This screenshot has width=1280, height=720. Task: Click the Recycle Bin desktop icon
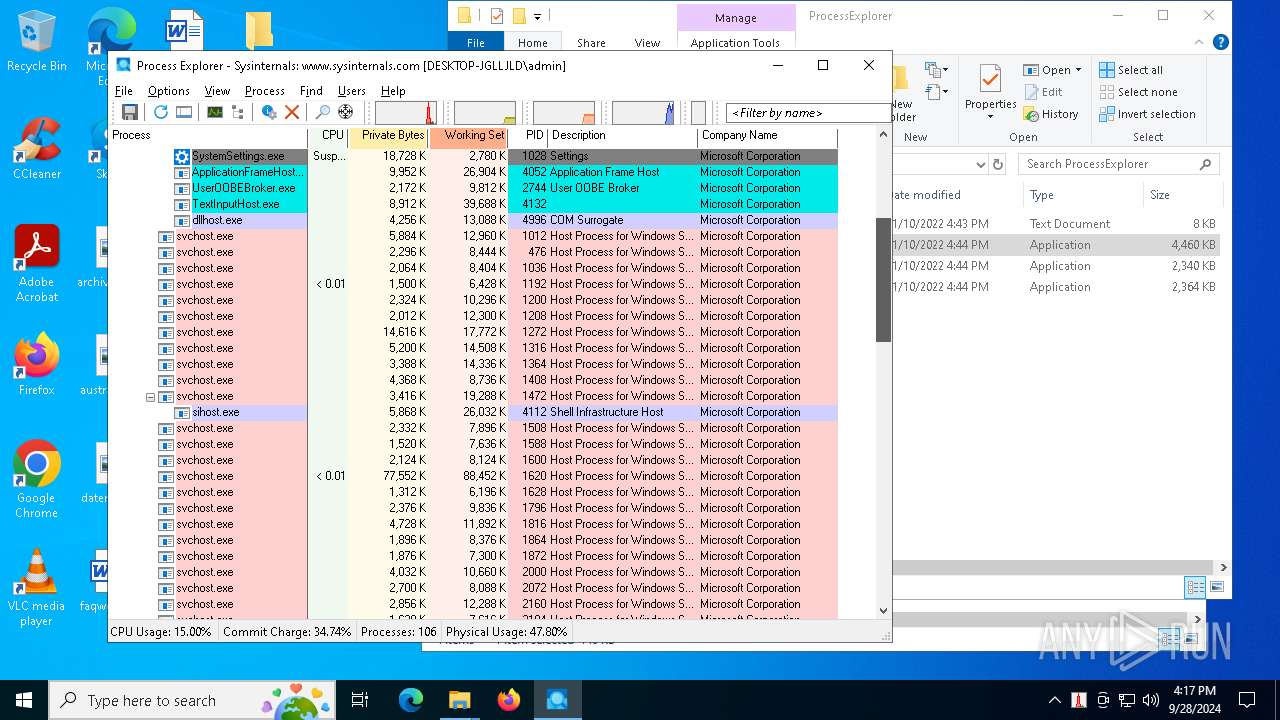[37, 41]
